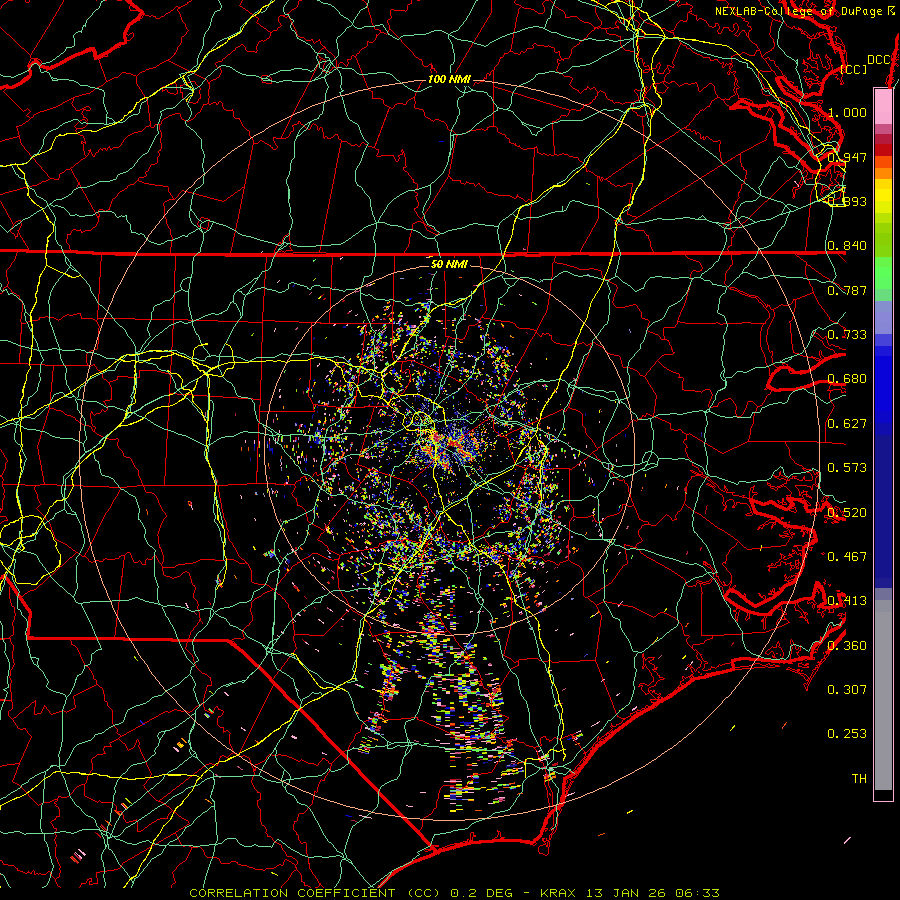Click the 0.893 scale value

(847, 201)
